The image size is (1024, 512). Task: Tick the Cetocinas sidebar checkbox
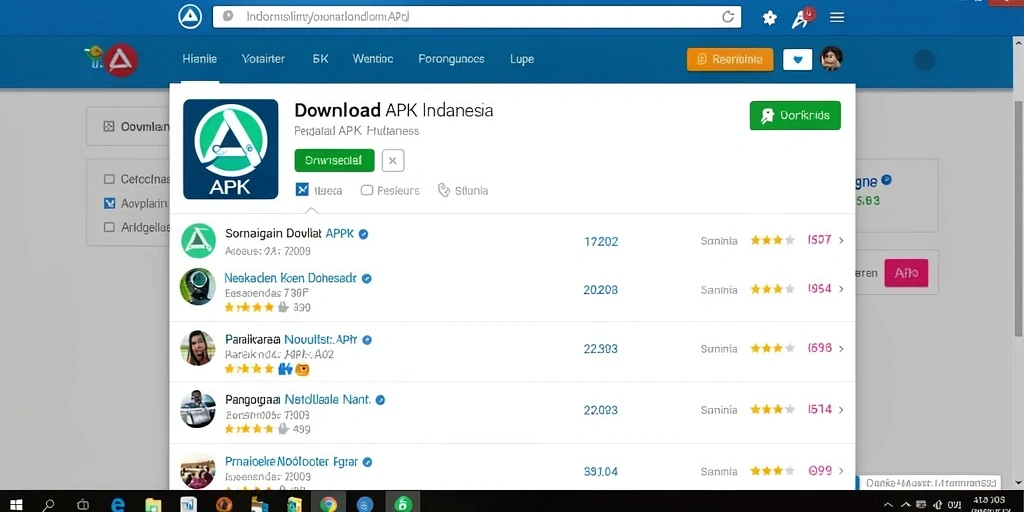click(109, 179)
